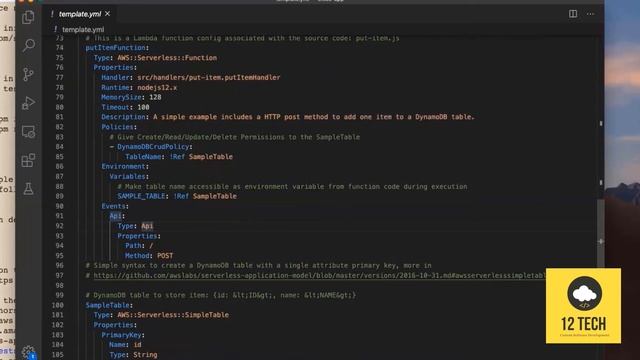This screenshot has height=360, width=640.
Task: Click the putItemFunction key
Action: coord(115,48)
